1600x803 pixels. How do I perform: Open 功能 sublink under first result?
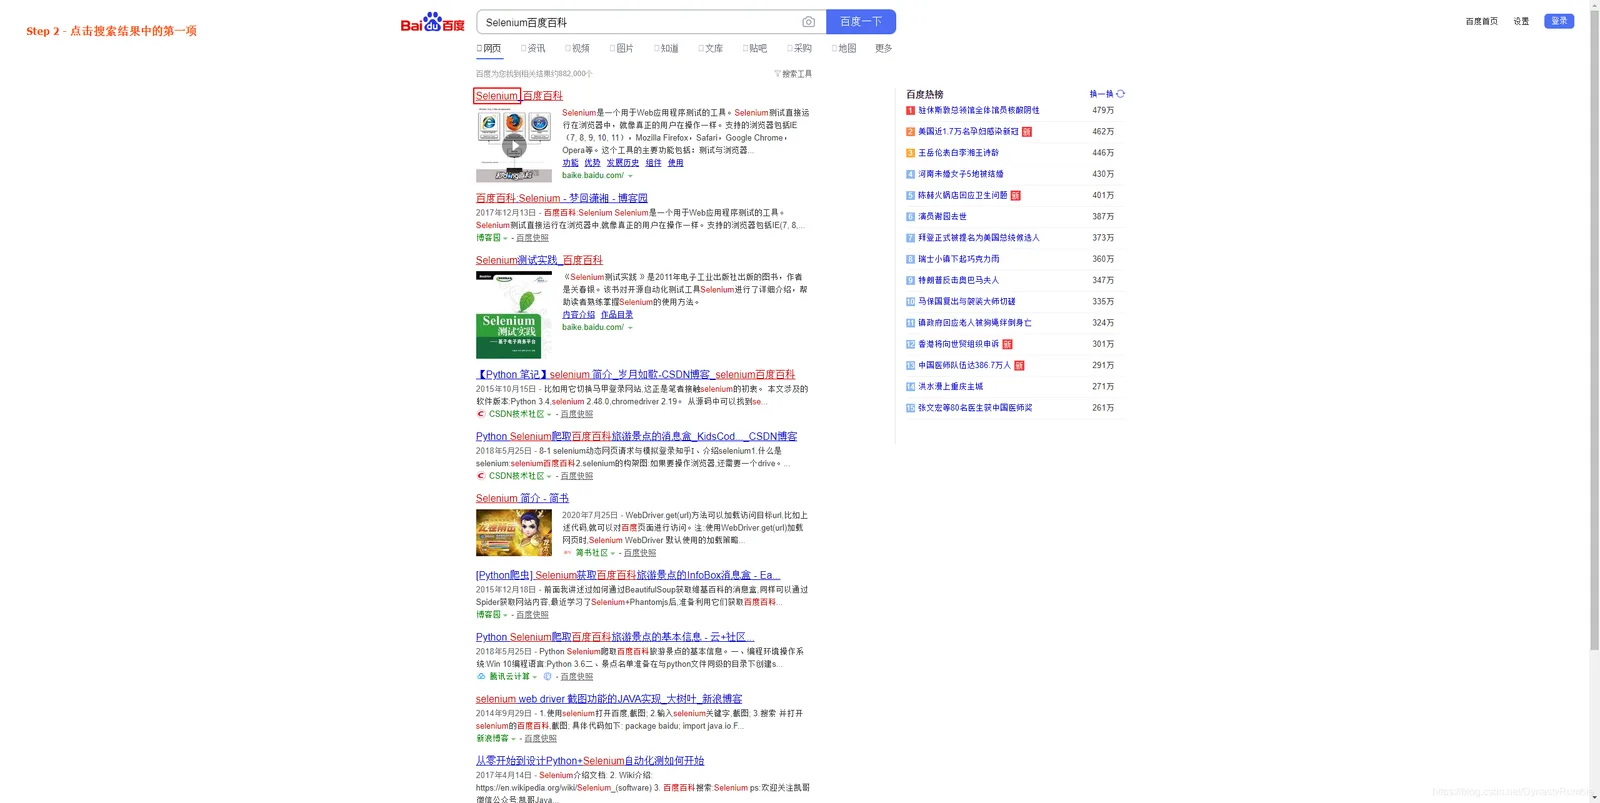570,163
